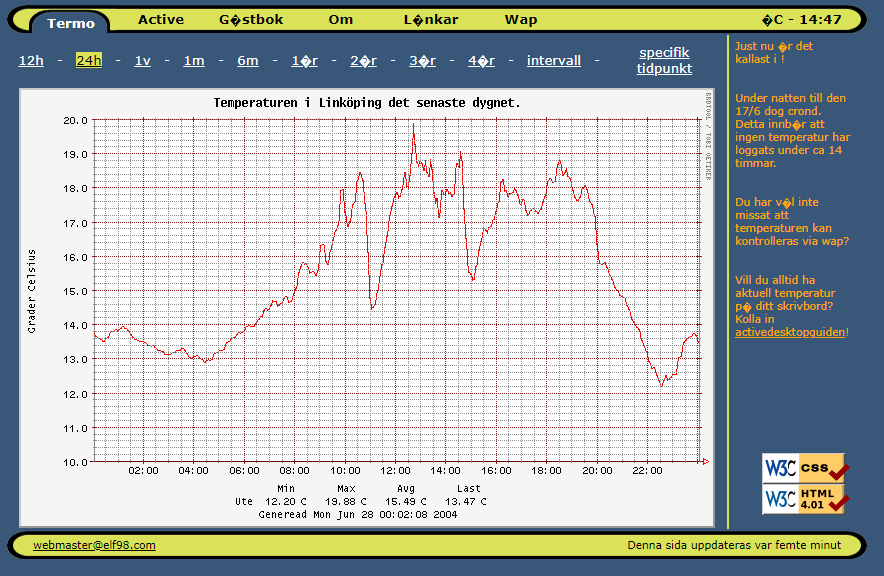
Task: Show the 2år two-year graph
Action: pos(363,61)
